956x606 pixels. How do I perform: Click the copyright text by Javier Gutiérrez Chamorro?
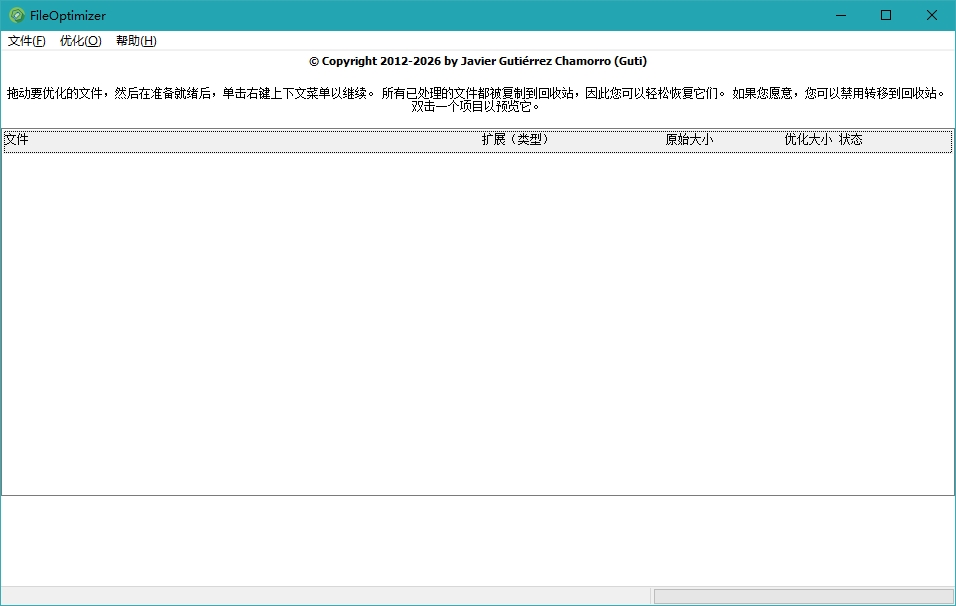coord(478,61)
